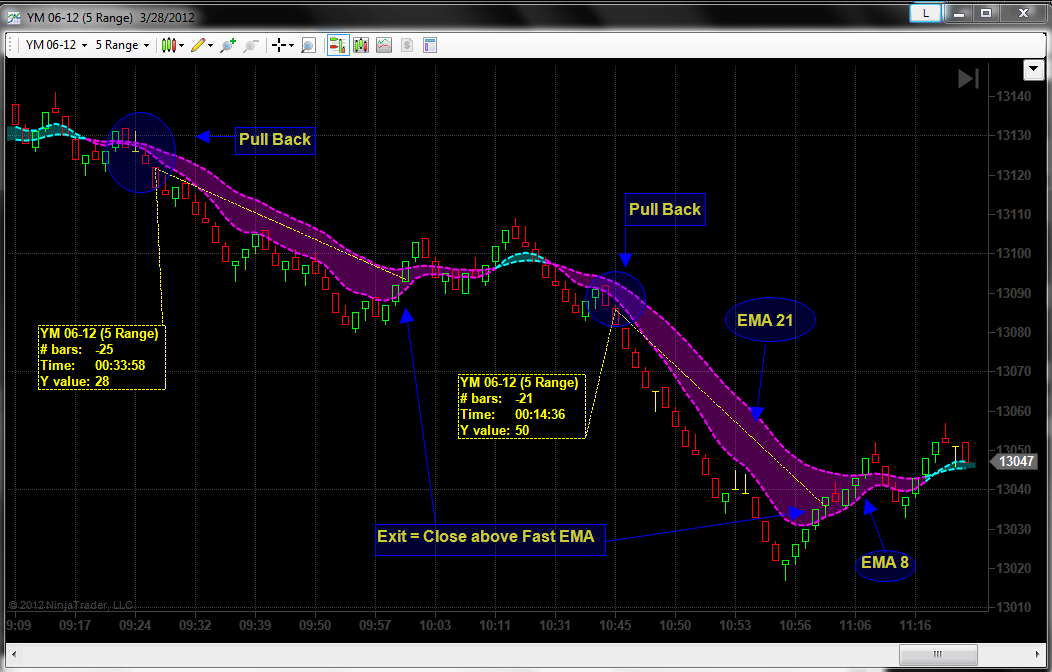The width and height of the screenshot is (1052, 672).
Task: Select the Pull Back label near 10:45
Action: click(665, 209)
